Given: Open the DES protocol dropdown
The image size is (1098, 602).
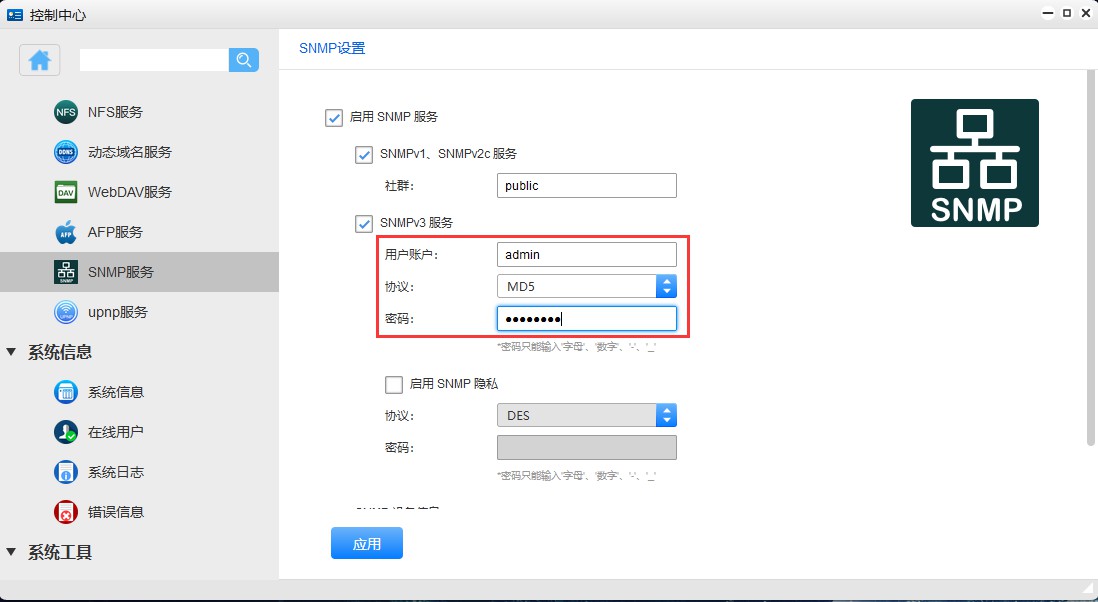Looking at the screenshot, I should click(x=666, y=415).
